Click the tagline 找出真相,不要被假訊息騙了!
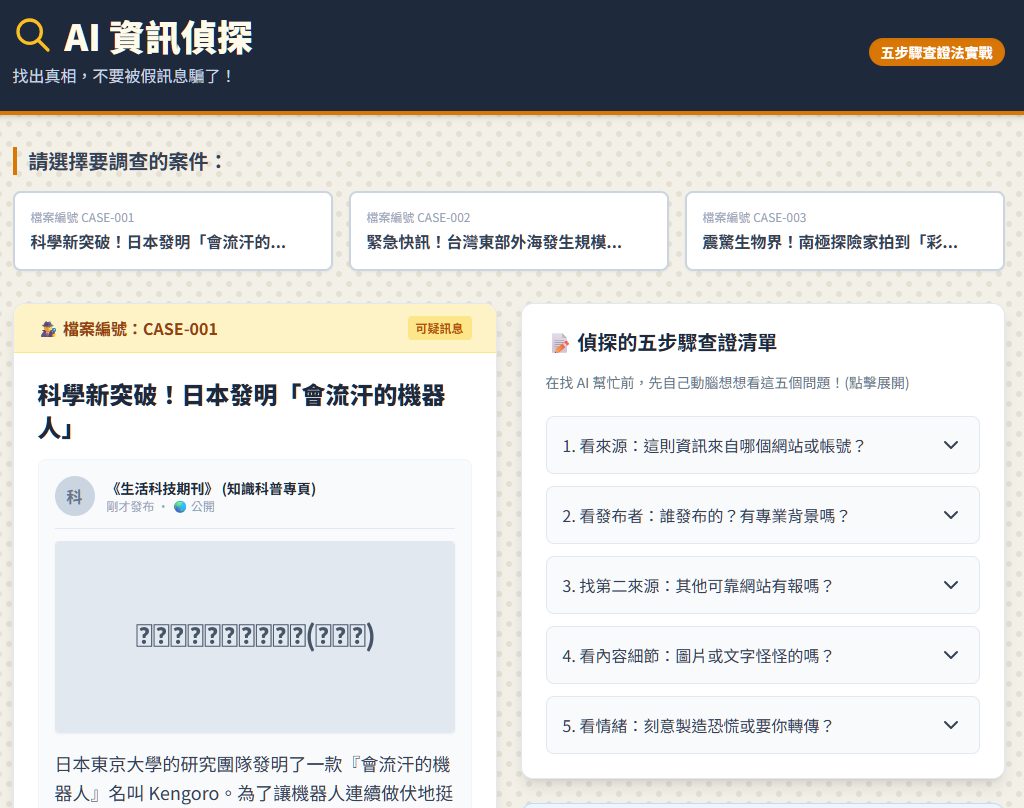 point(123,76)
